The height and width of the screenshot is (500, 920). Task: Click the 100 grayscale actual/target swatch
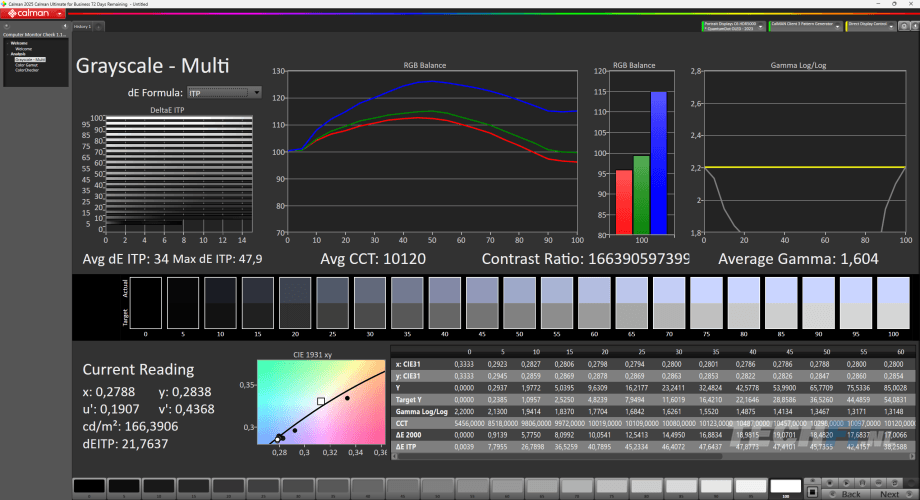pyautogui.click(x=893, y=303)
